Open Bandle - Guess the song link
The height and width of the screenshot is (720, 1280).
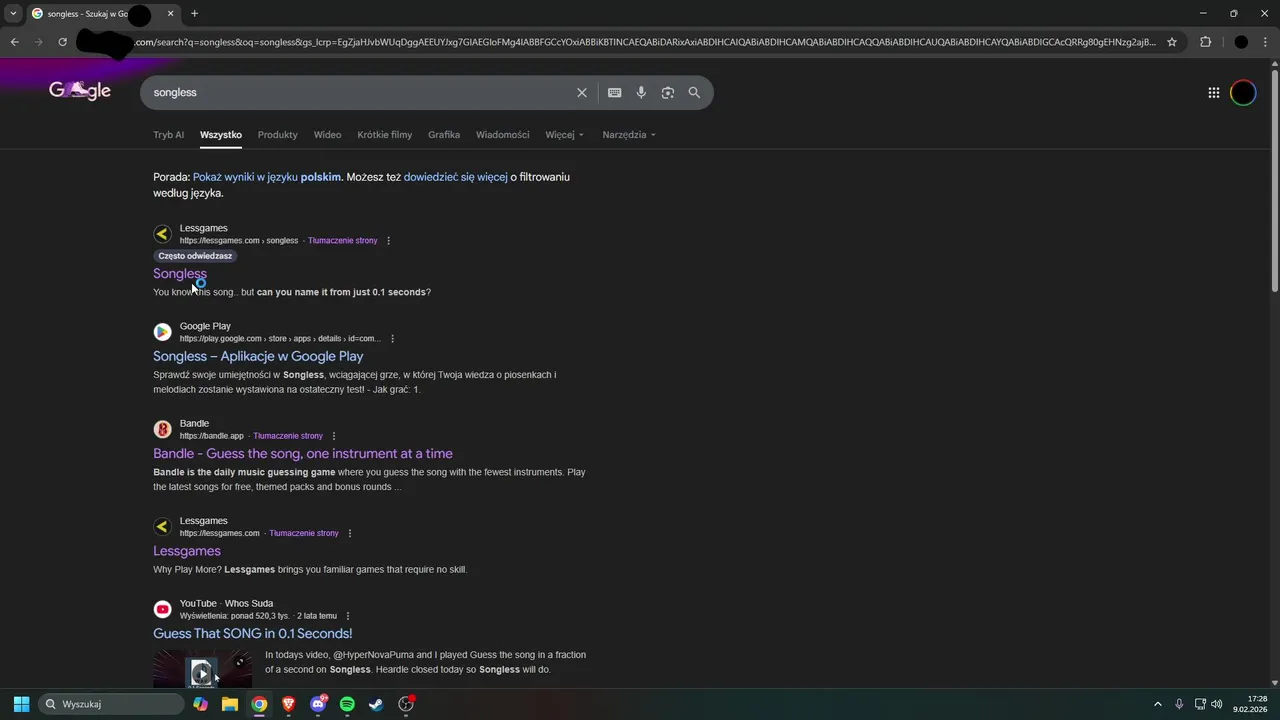[303, 453]
